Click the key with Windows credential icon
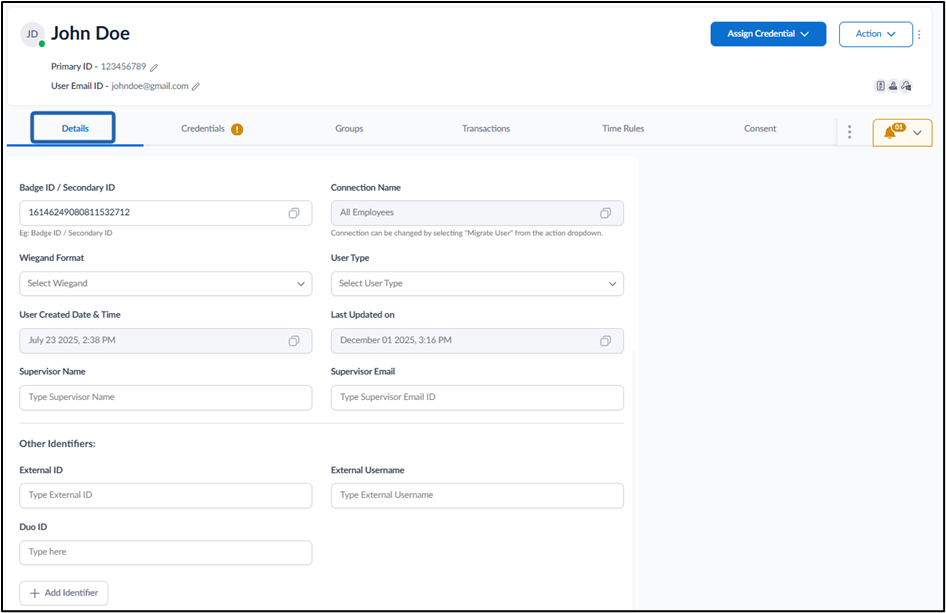The width and height of the screenshot is (946, 613). point(906,86)
